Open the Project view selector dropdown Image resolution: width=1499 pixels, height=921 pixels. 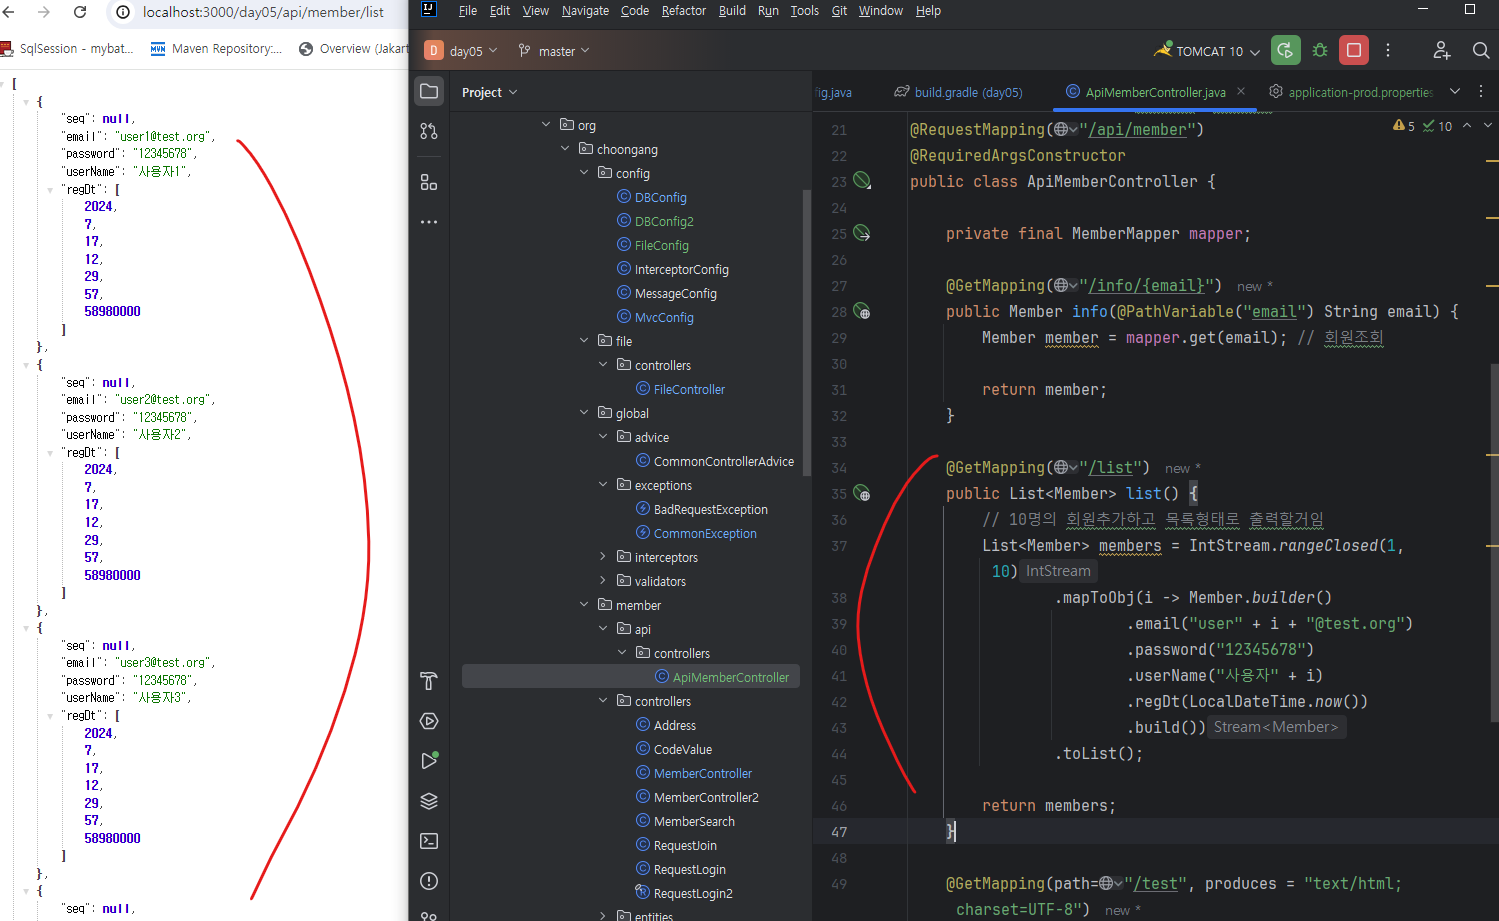pyautogui.click(x=490, y=92)
